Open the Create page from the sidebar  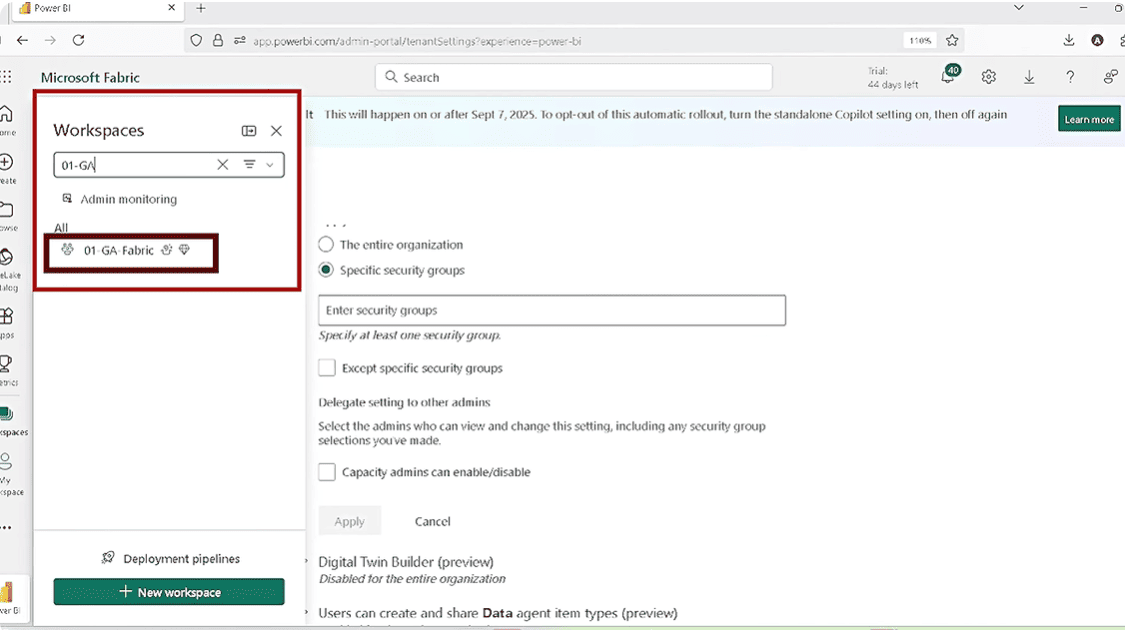[x=7, y=169]
